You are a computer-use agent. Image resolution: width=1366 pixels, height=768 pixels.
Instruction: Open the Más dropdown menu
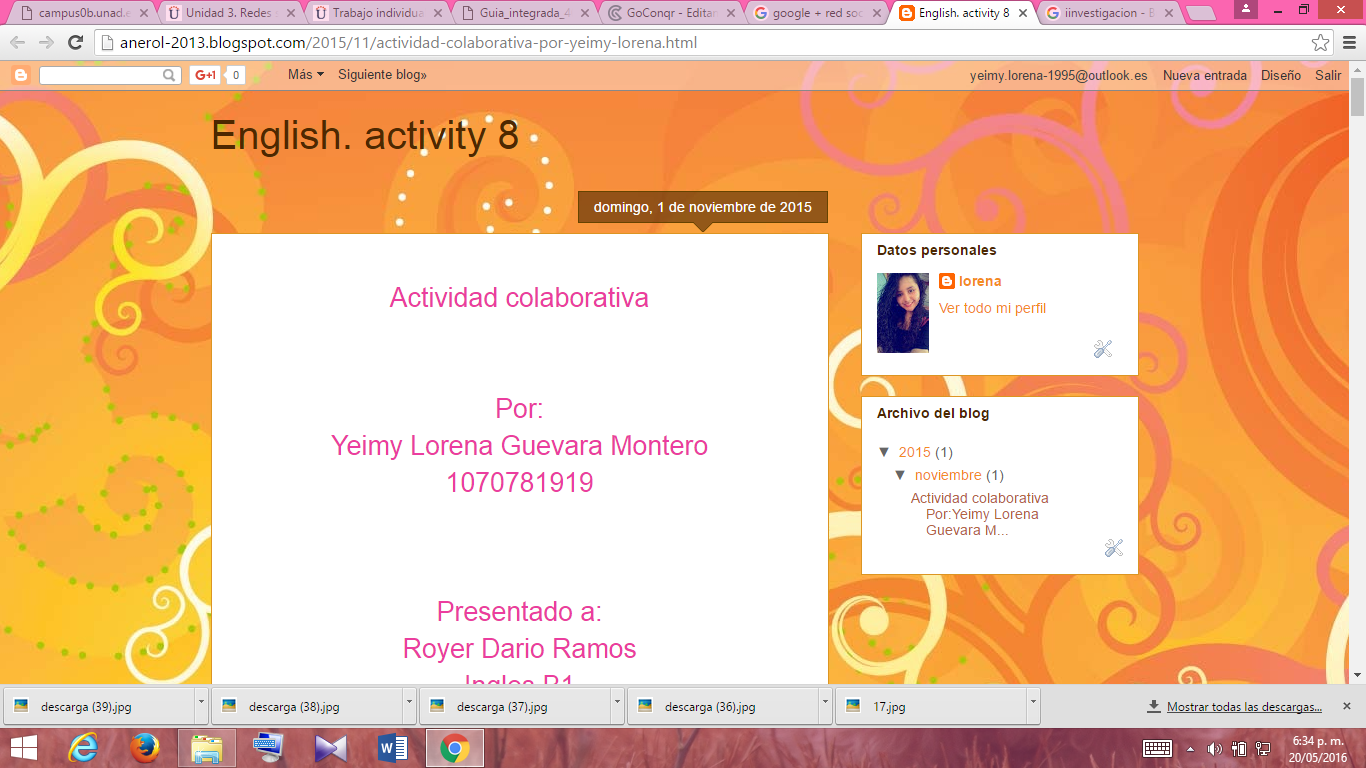(305, 75)
